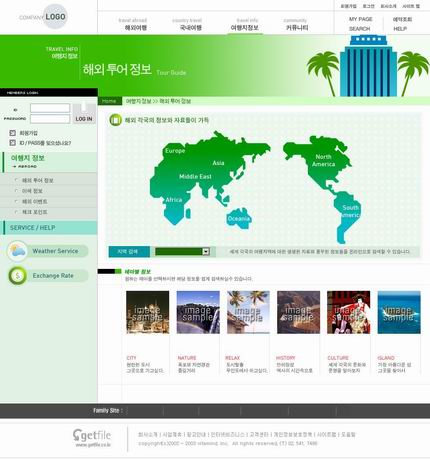Open the travel info 여행지정보 menu

pos(245,25)
